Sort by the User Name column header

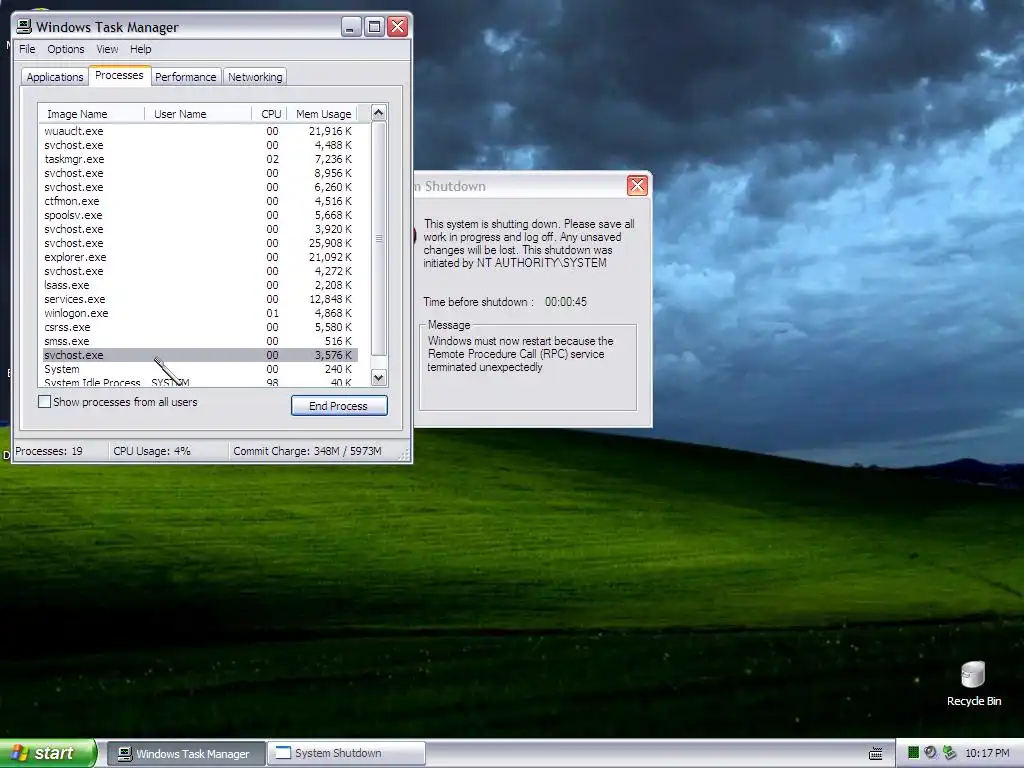click(x=198, y=114)
